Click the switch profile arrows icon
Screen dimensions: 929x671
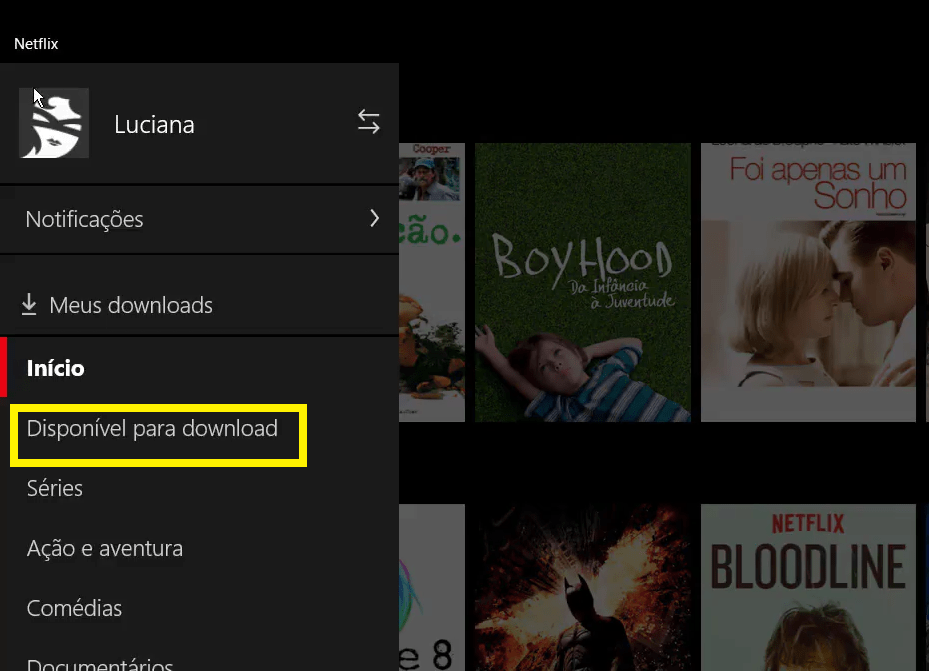coord(369,122)
